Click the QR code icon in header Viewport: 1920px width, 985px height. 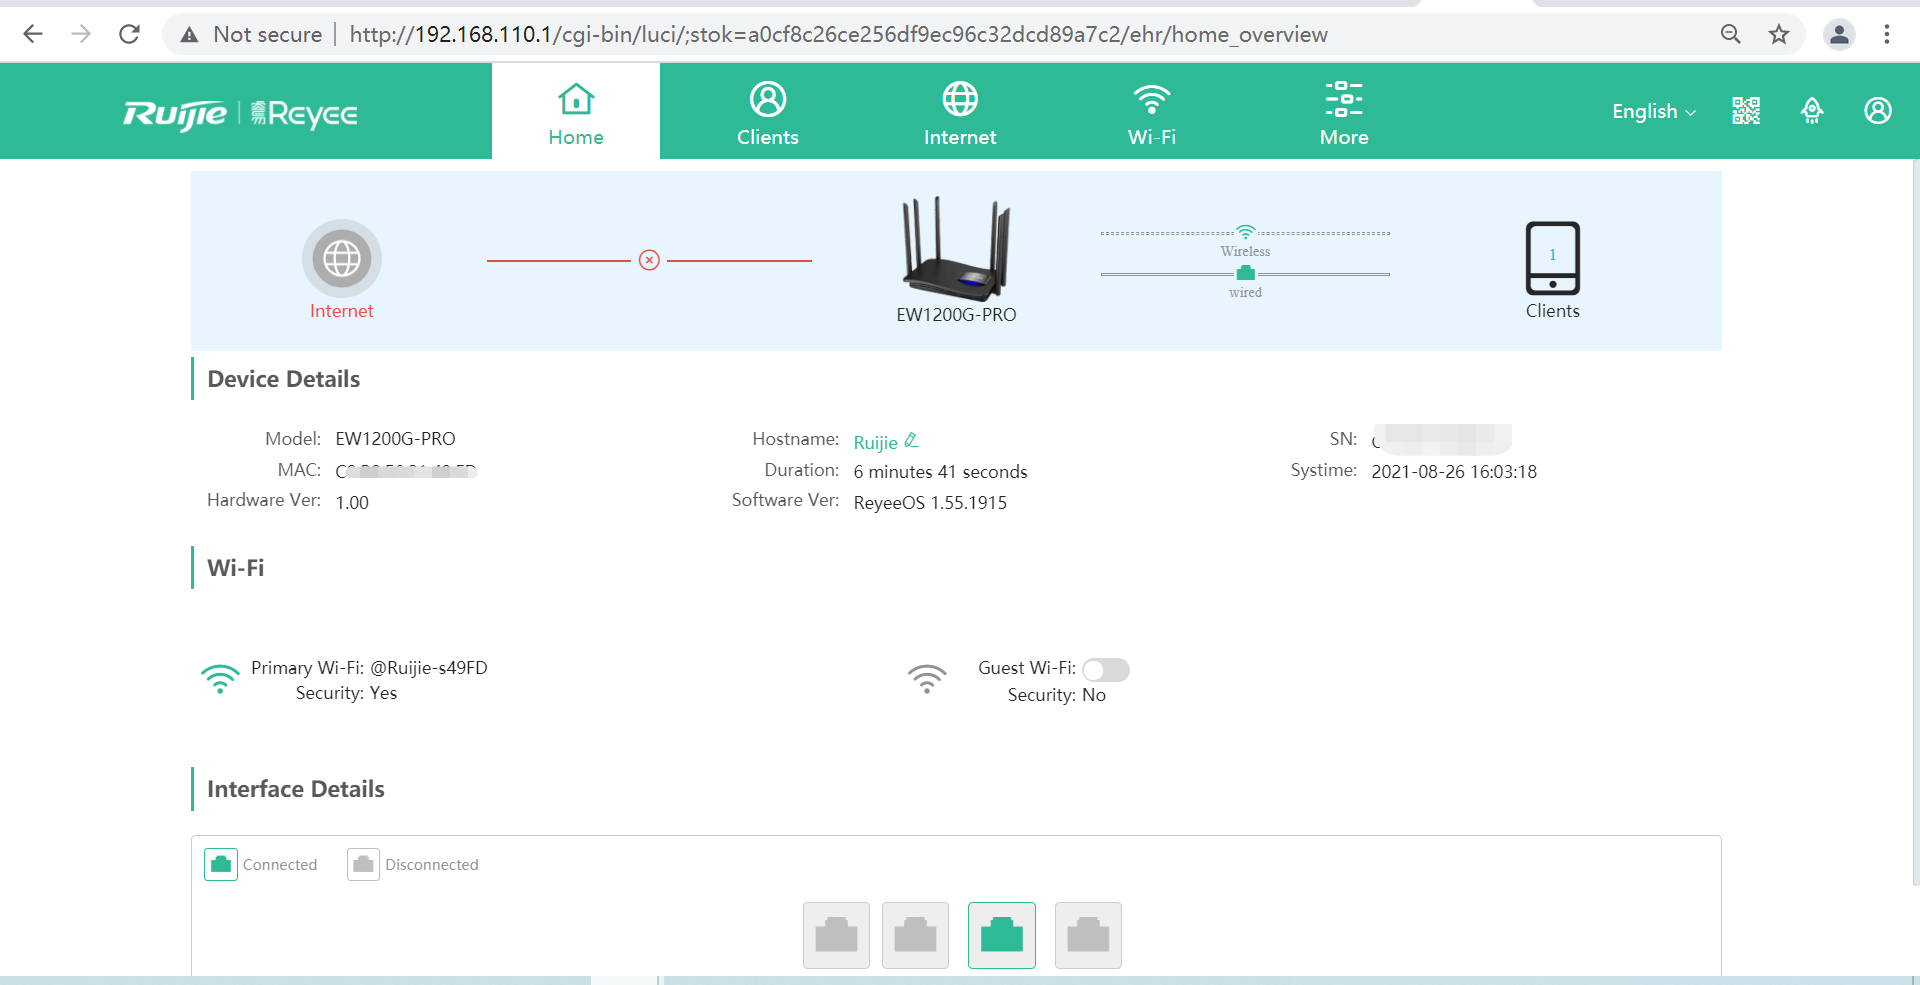coord(1746,111)
